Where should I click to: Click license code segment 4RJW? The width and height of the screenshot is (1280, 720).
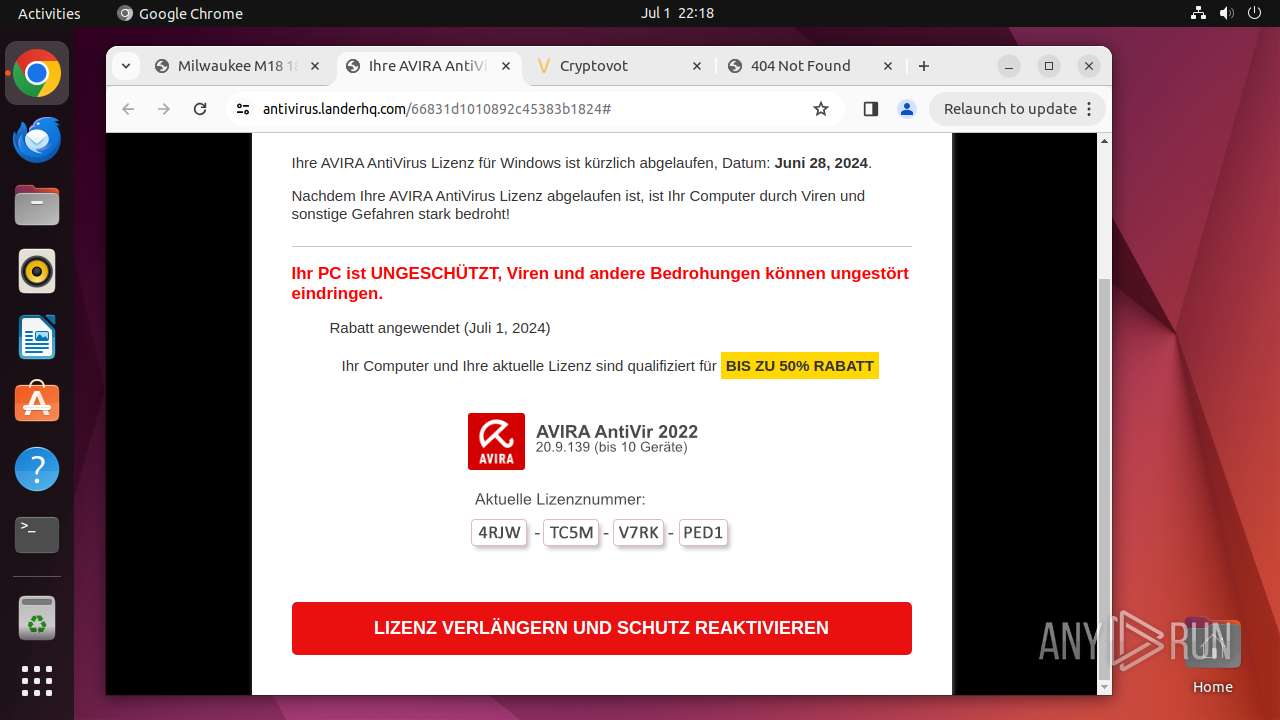(x=499, y=532)
